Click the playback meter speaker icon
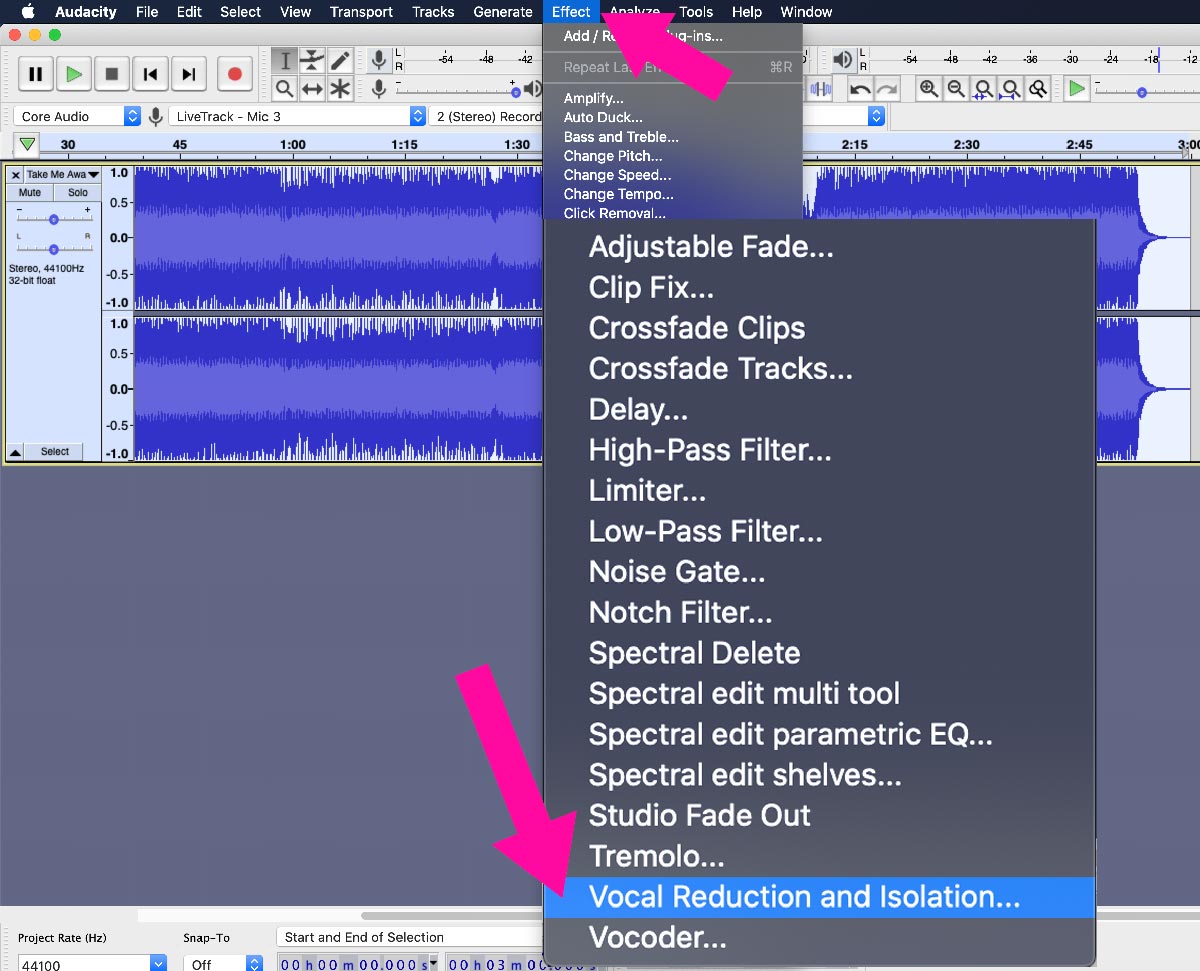 [x=843, y=60]
